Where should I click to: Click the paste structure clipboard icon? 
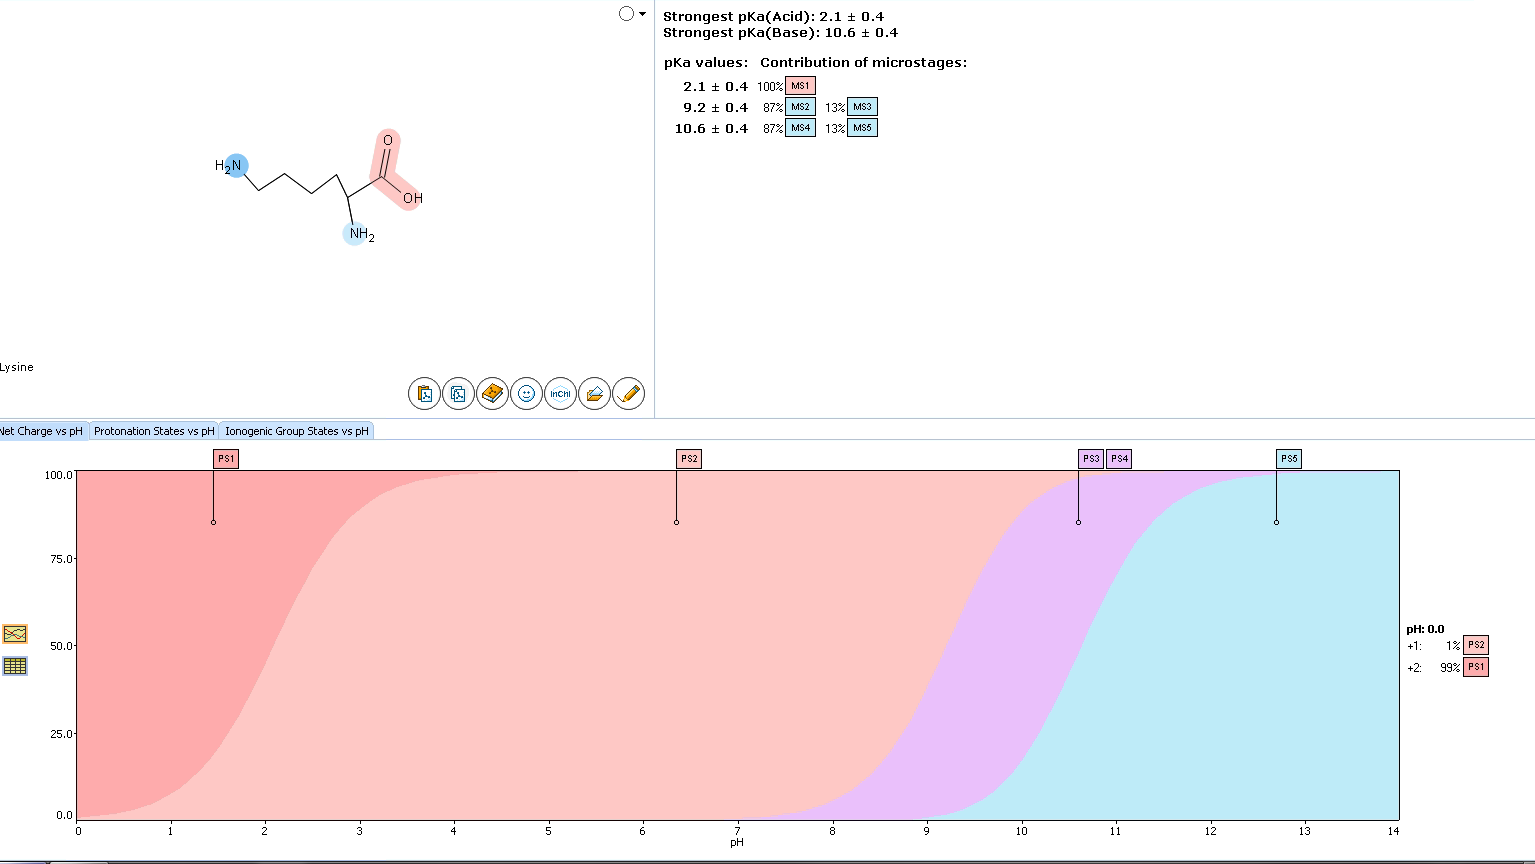(x=424, y=394)
